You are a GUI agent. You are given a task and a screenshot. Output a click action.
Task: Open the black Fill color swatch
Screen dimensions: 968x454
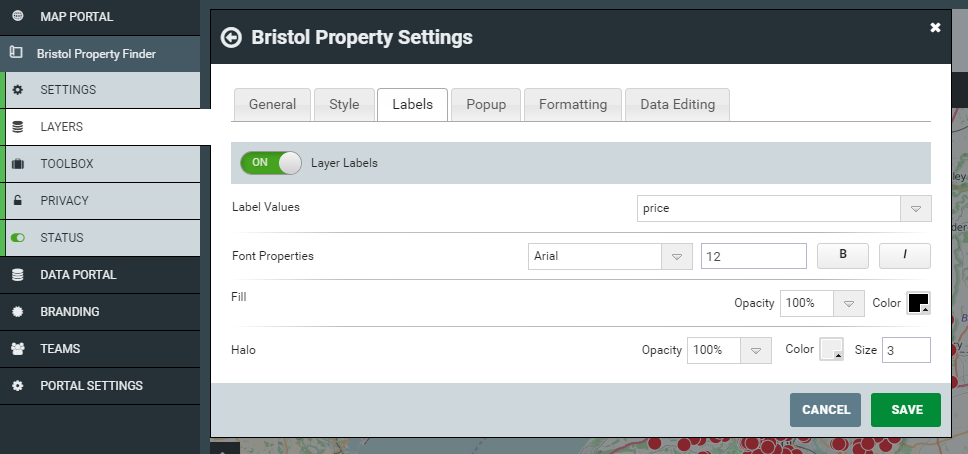tap(919, 303)
